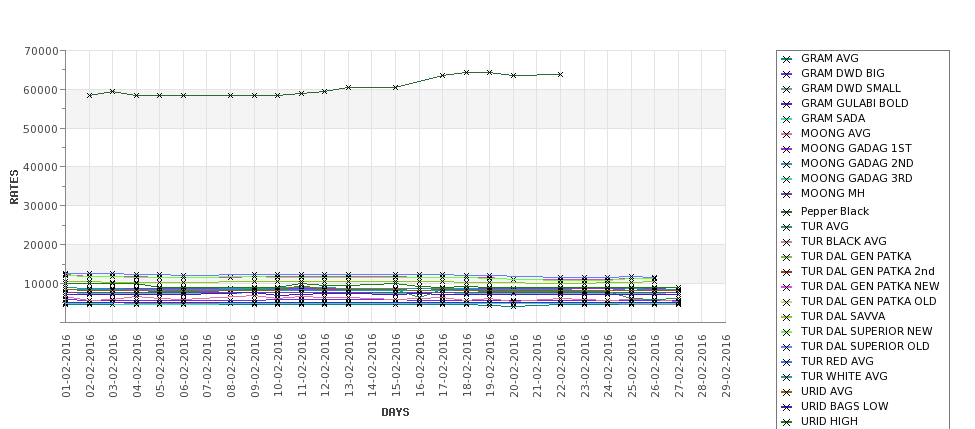Click Pepper Black data point at 02-02-2016
Screen dimensions: 975x429
90,95
